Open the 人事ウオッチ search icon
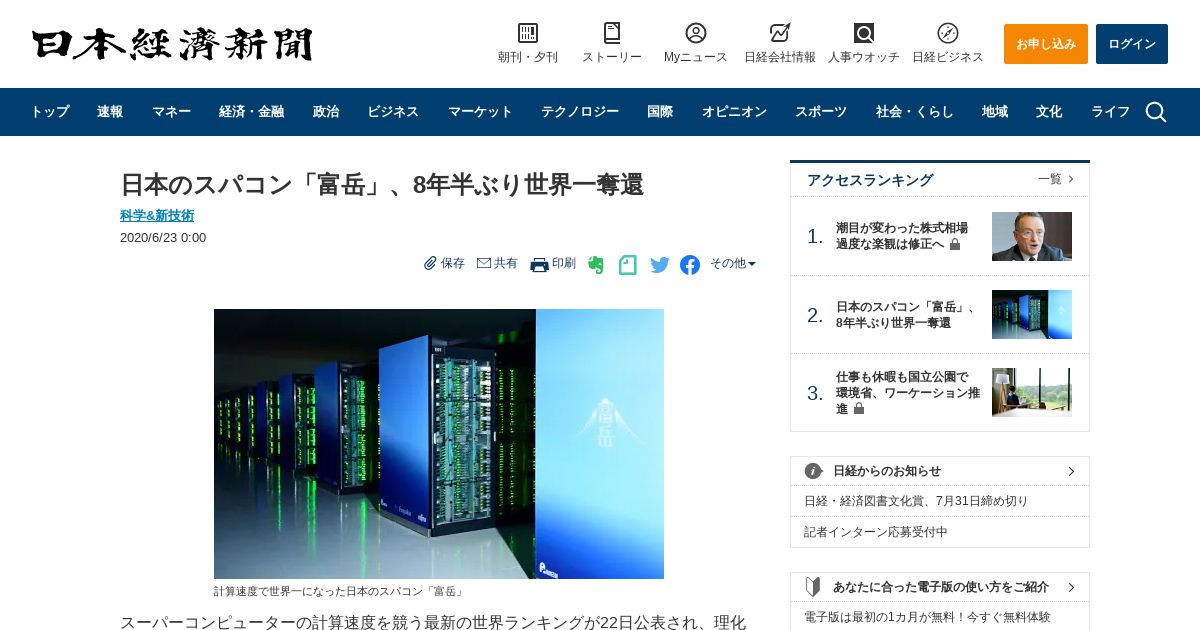 tap(864, 33)
